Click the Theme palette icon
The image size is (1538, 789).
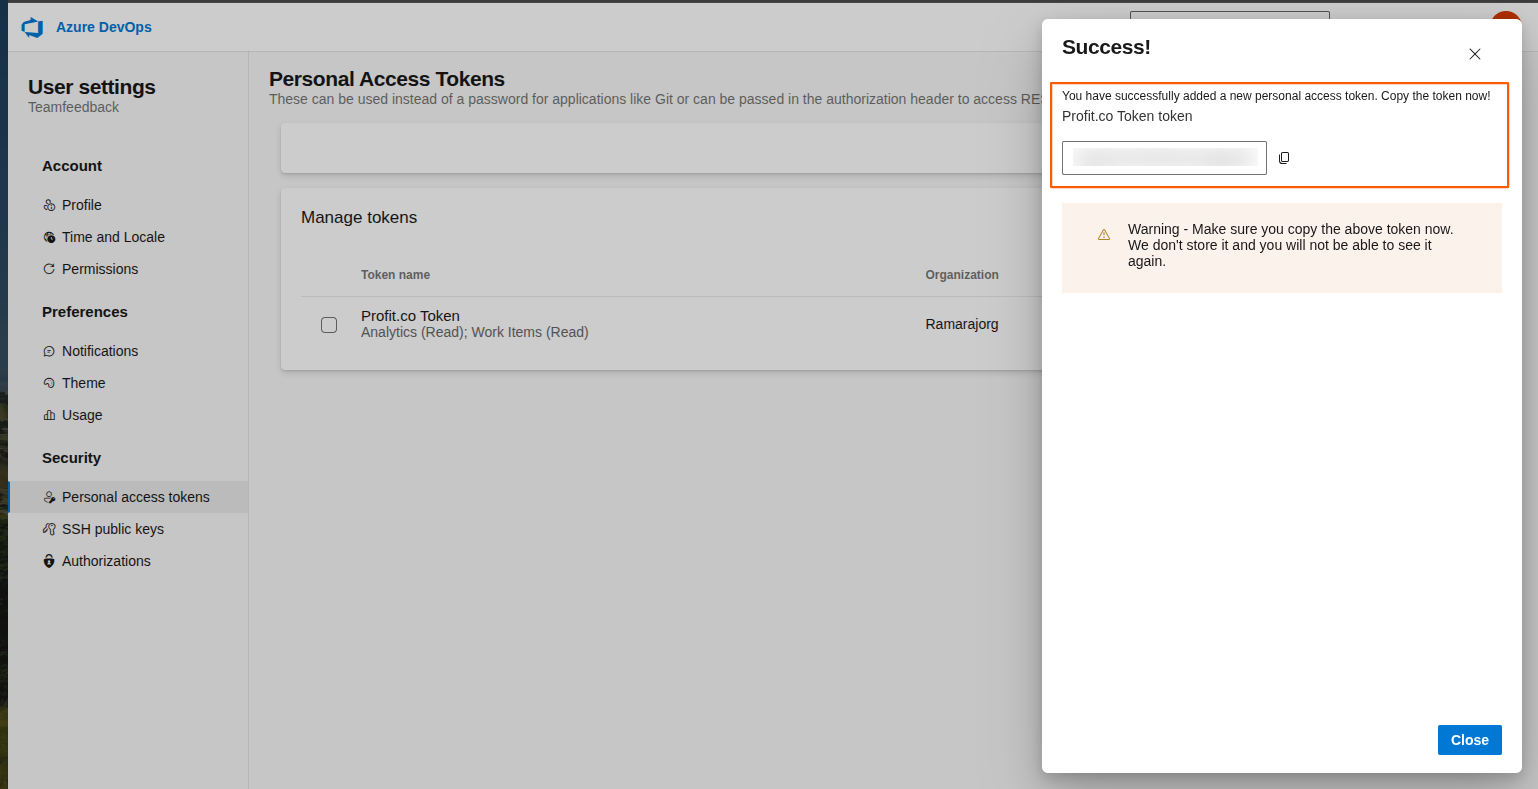[x=49, y=383]
